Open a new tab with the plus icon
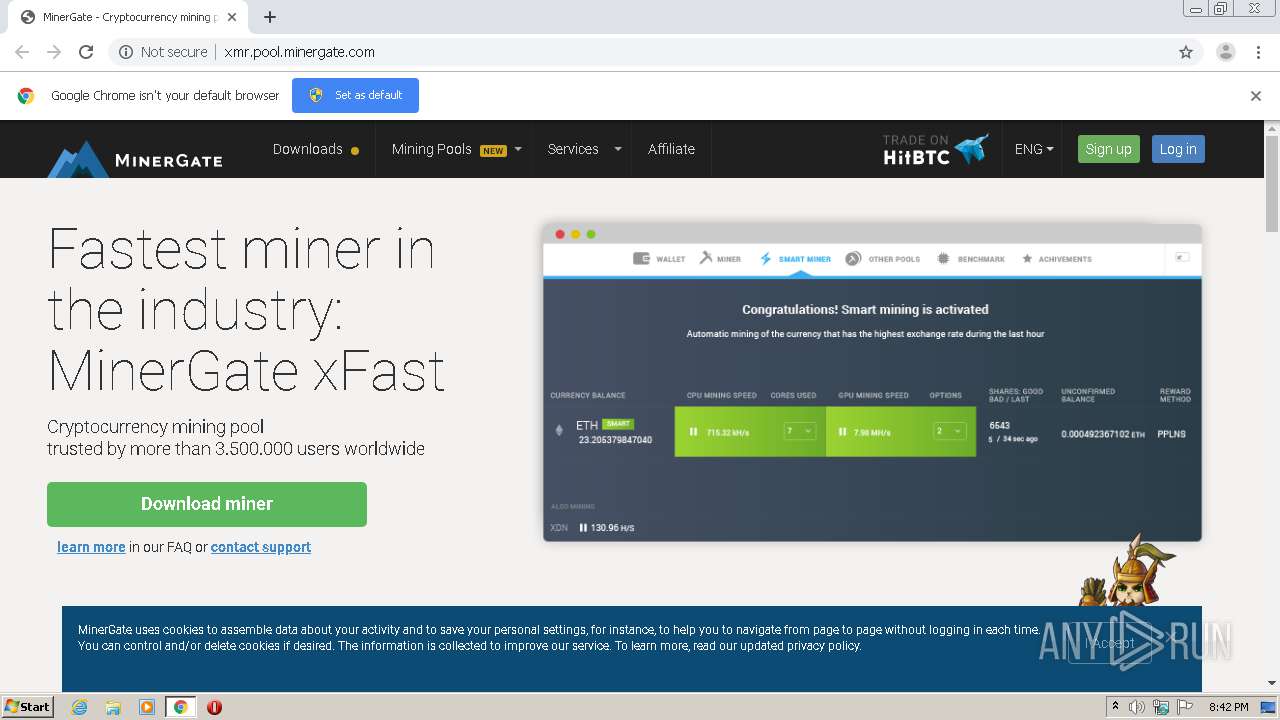Screen dimensions: 1280x720 [x=270, y=17]
